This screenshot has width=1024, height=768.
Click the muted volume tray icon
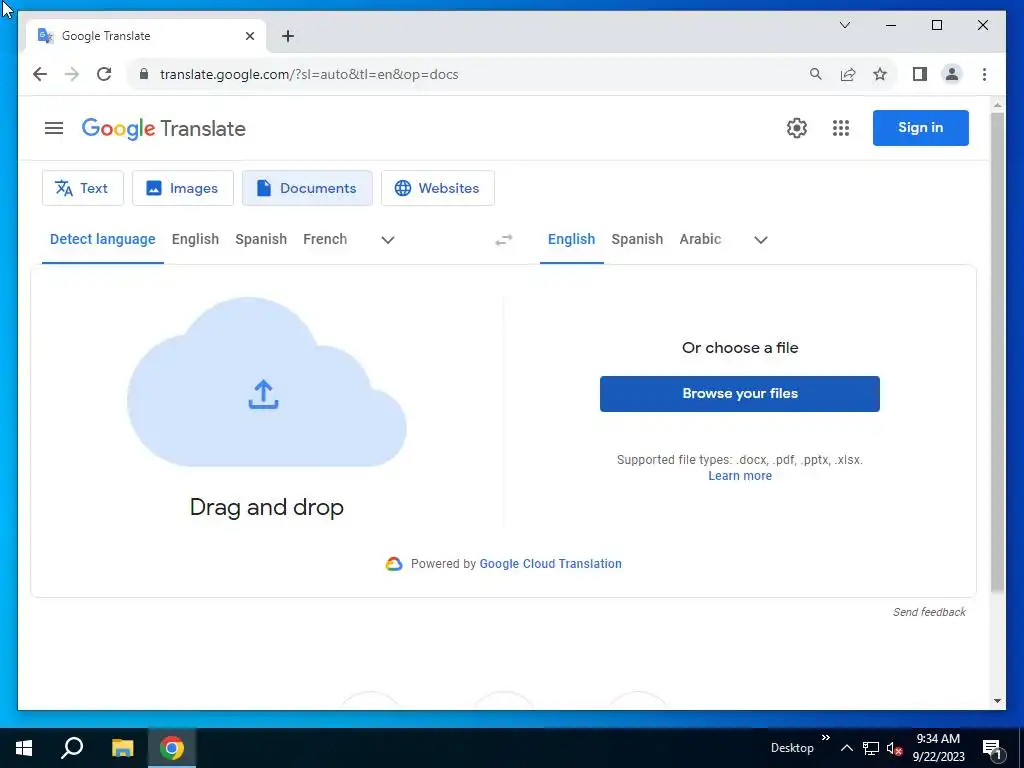pos(894,748)
